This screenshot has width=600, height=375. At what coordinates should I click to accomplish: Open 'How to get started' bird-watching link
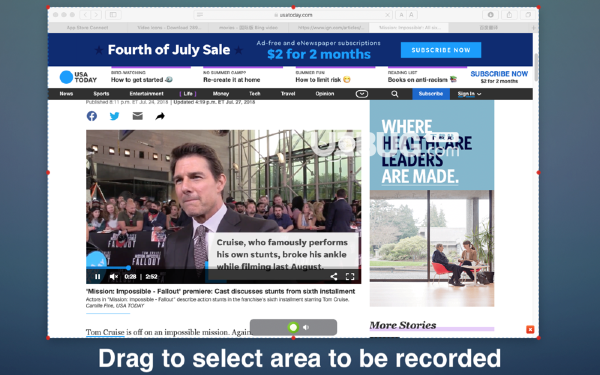142,80
